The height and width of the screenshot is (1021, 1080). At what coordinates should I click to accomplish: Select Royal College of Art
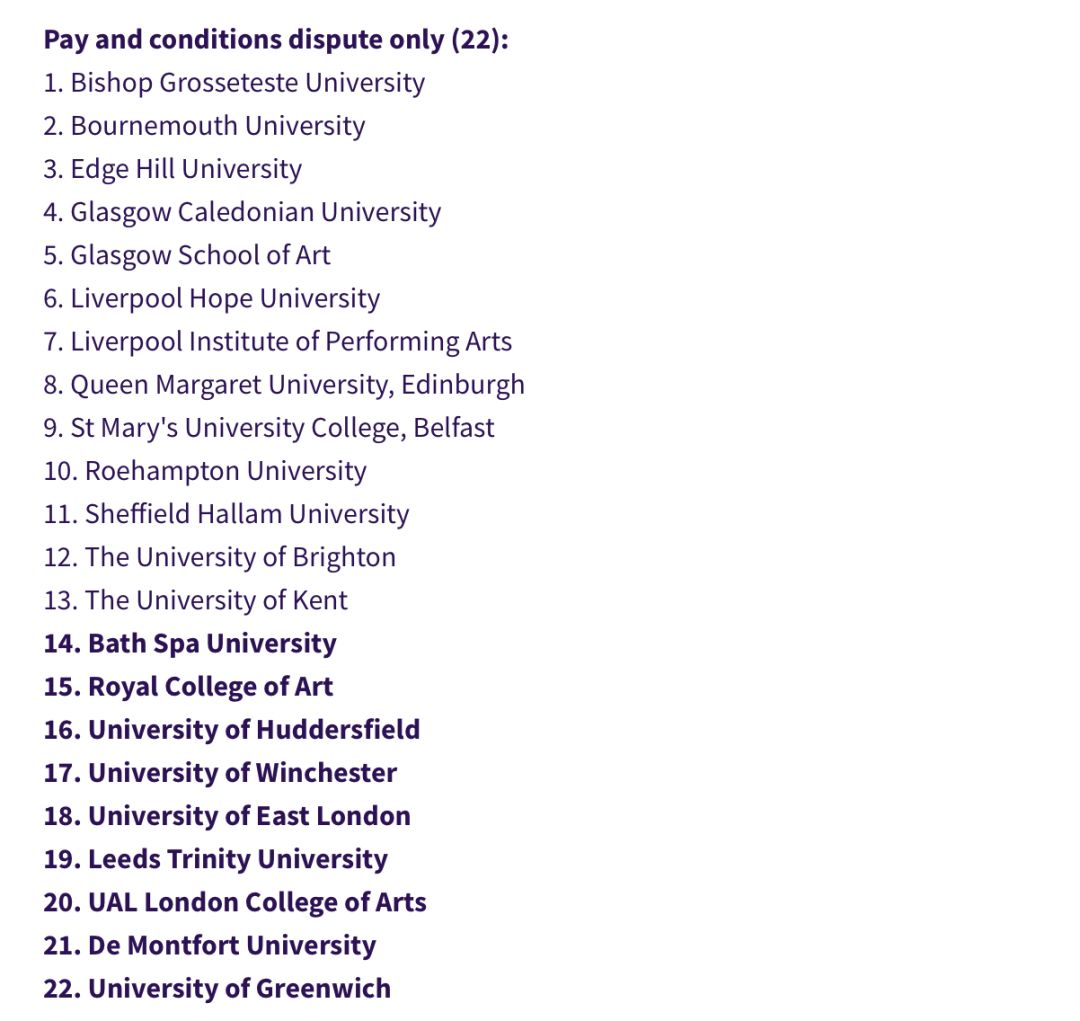point(210,686)
